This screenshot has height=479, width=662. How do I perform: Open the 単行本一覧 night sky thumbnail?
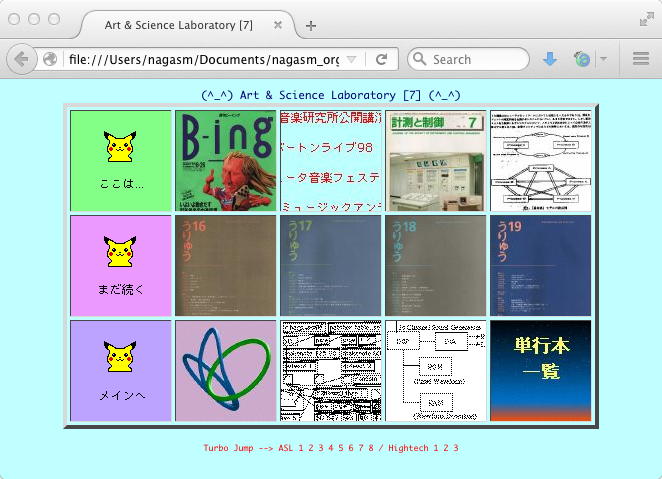pos(540,371)
